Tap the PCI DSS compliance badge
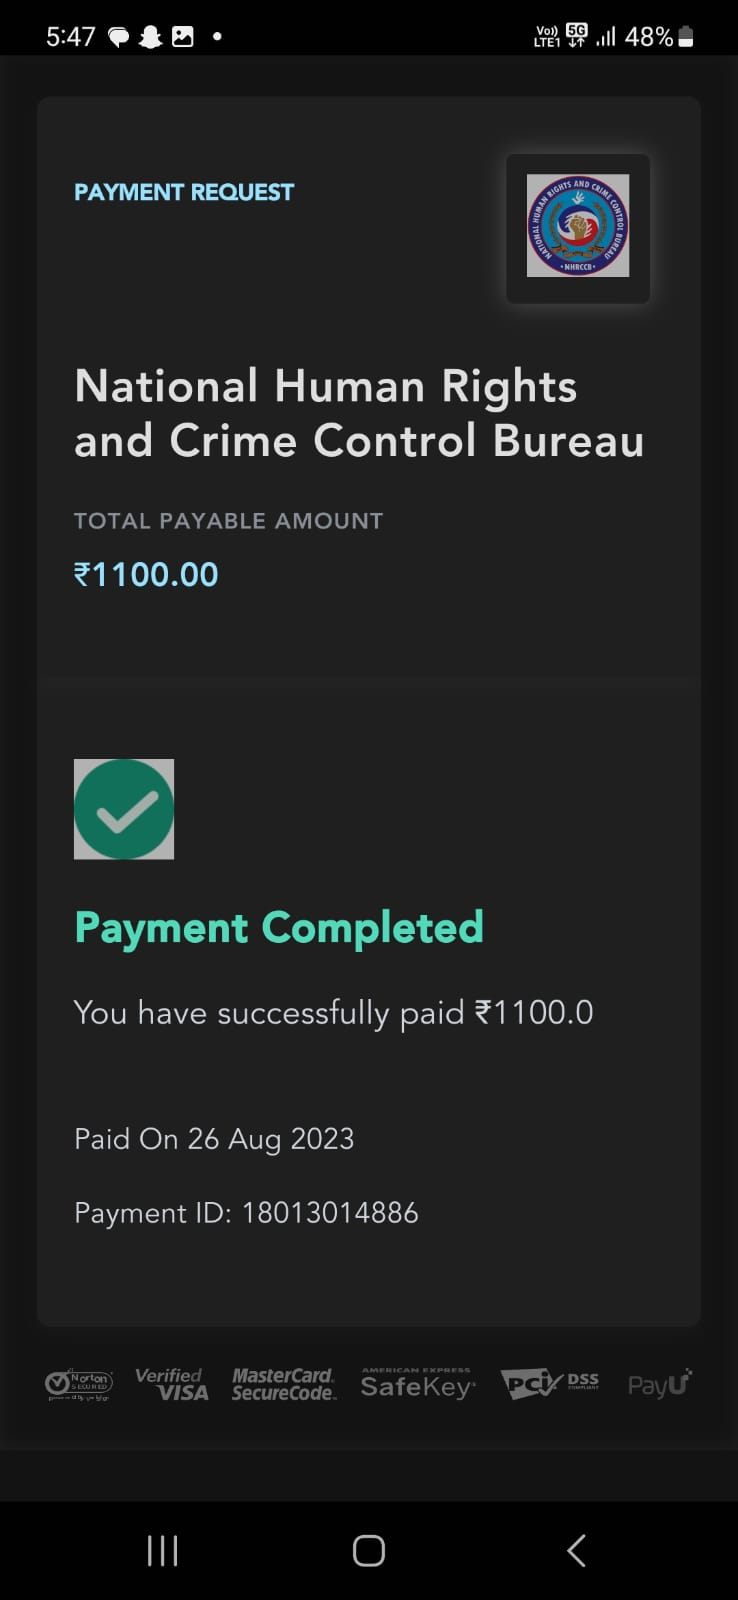Viewport: 738px width, 1600px height. (x=550, y=1384)
